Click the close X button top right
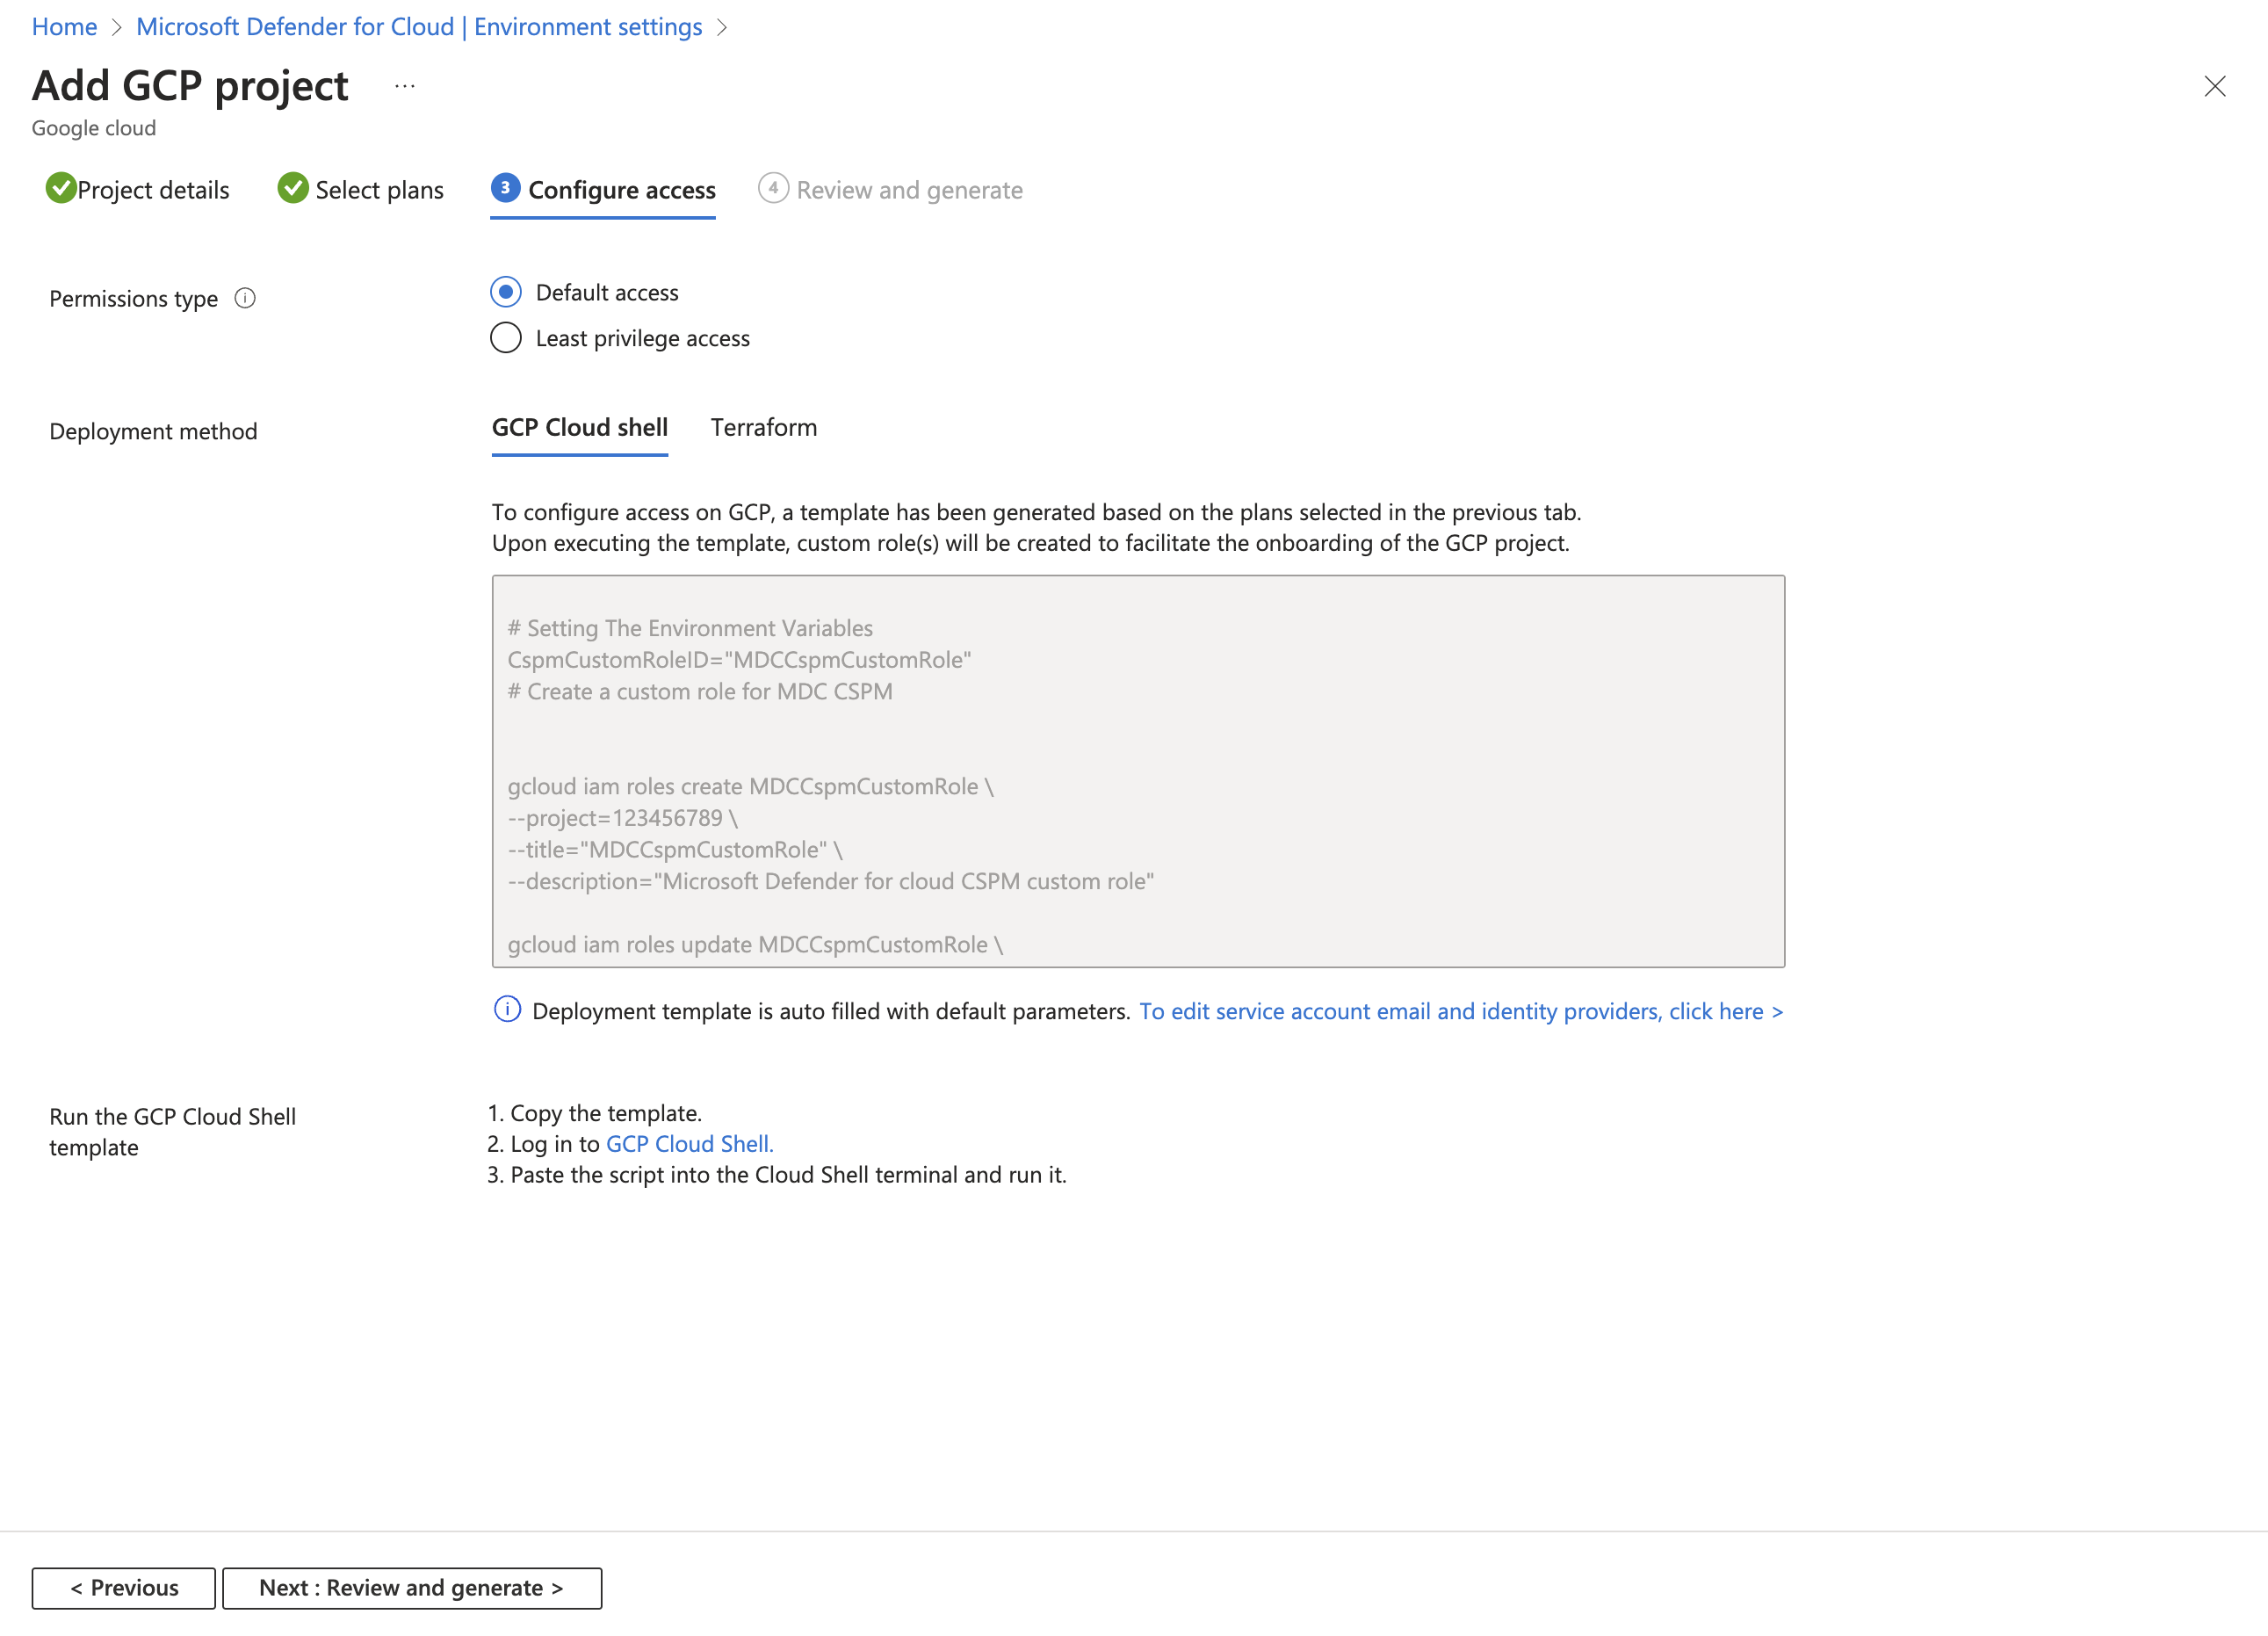 pos(2215,84)
